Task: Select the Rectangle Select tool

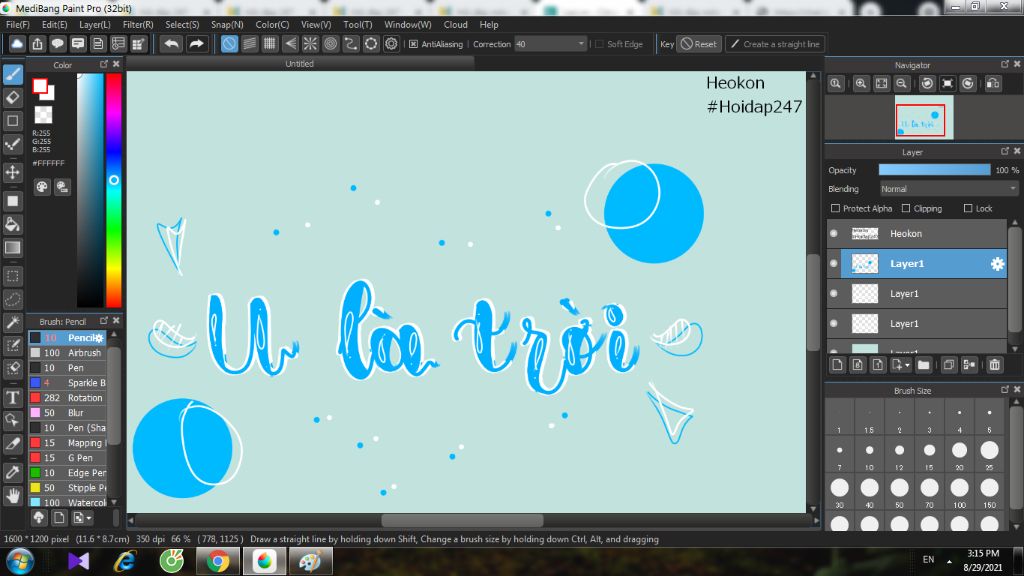Action: click(x=12, y=276)
